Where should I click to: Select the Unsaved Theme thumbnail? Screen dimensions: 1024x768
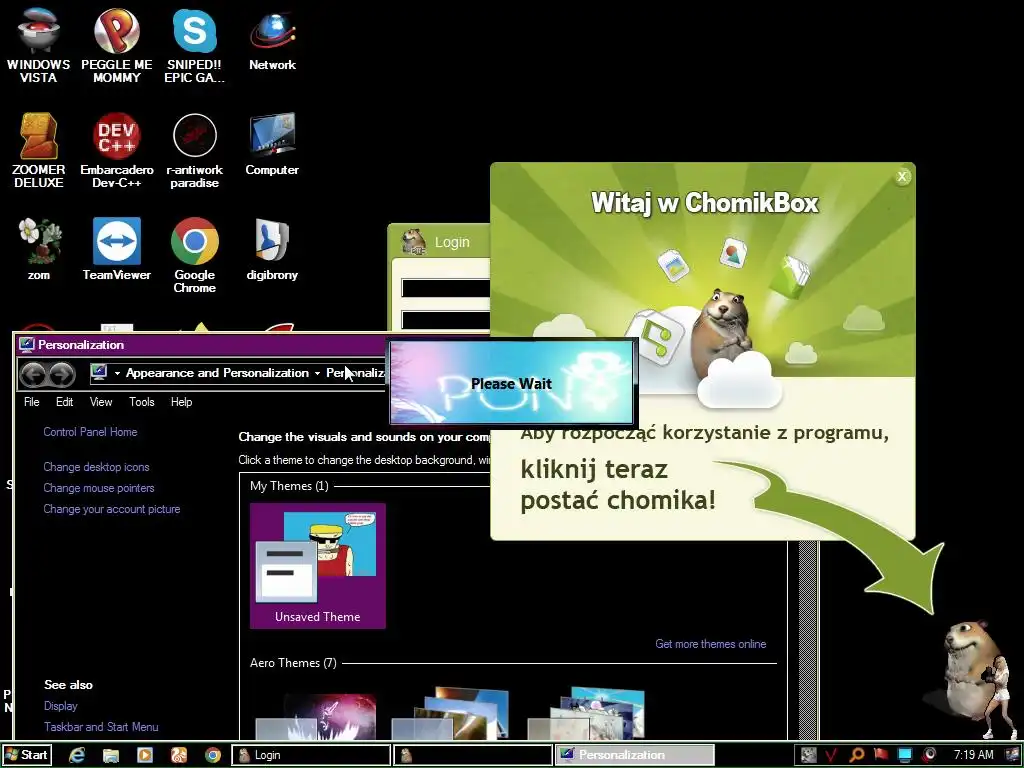(317, 566)
